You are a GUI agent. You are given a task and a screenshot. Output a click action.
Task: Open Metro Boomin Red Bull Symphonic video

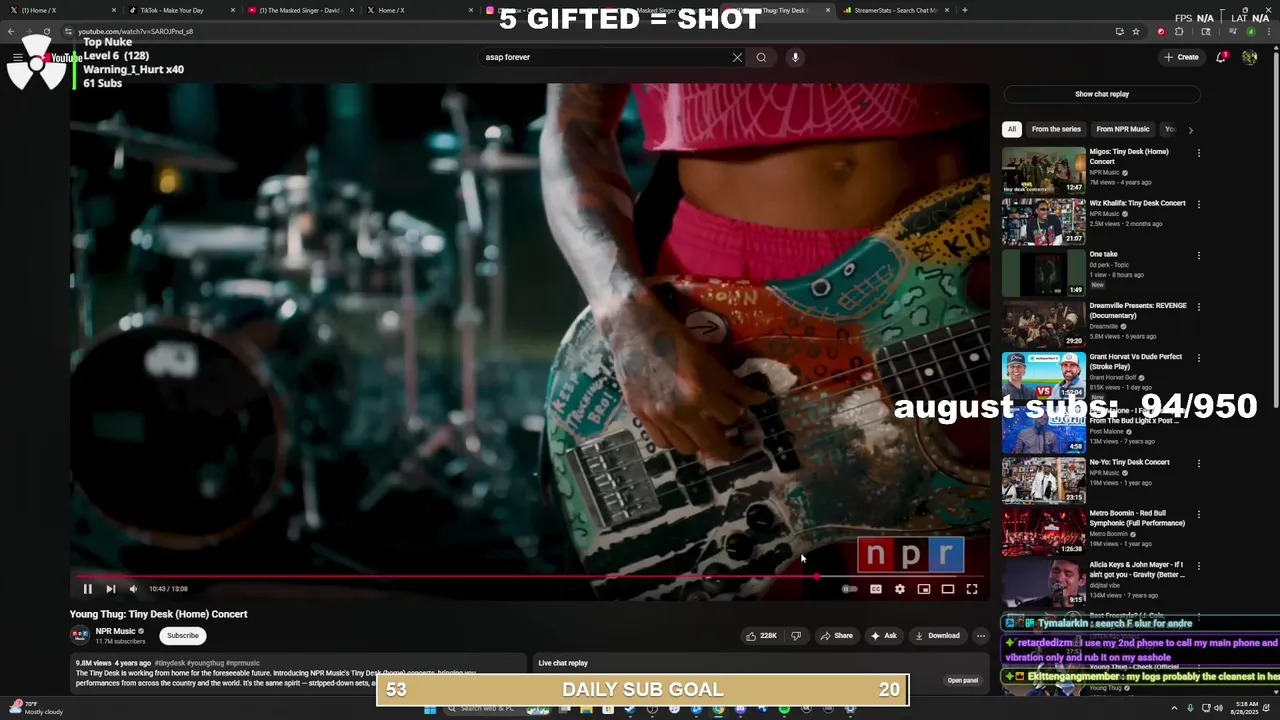(x=1043, y=531)
